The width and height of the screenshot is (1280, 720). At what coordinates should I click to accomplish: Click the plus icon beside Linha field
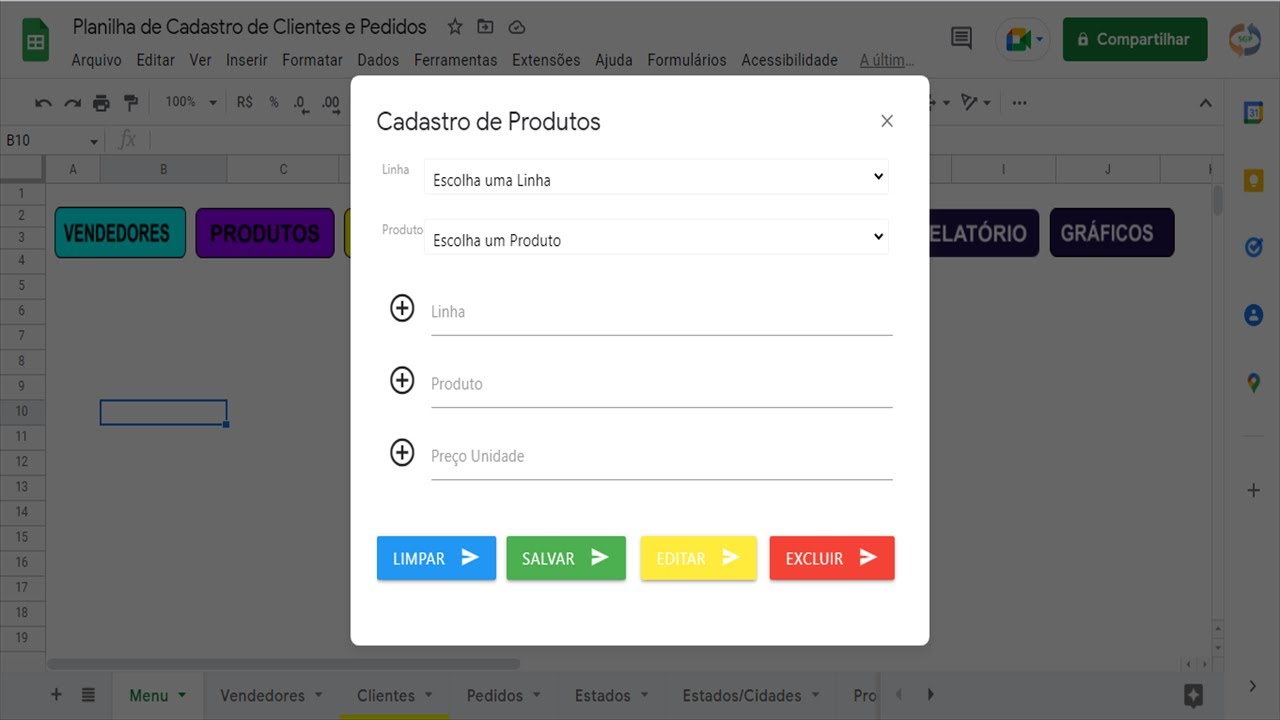point(402,308)
